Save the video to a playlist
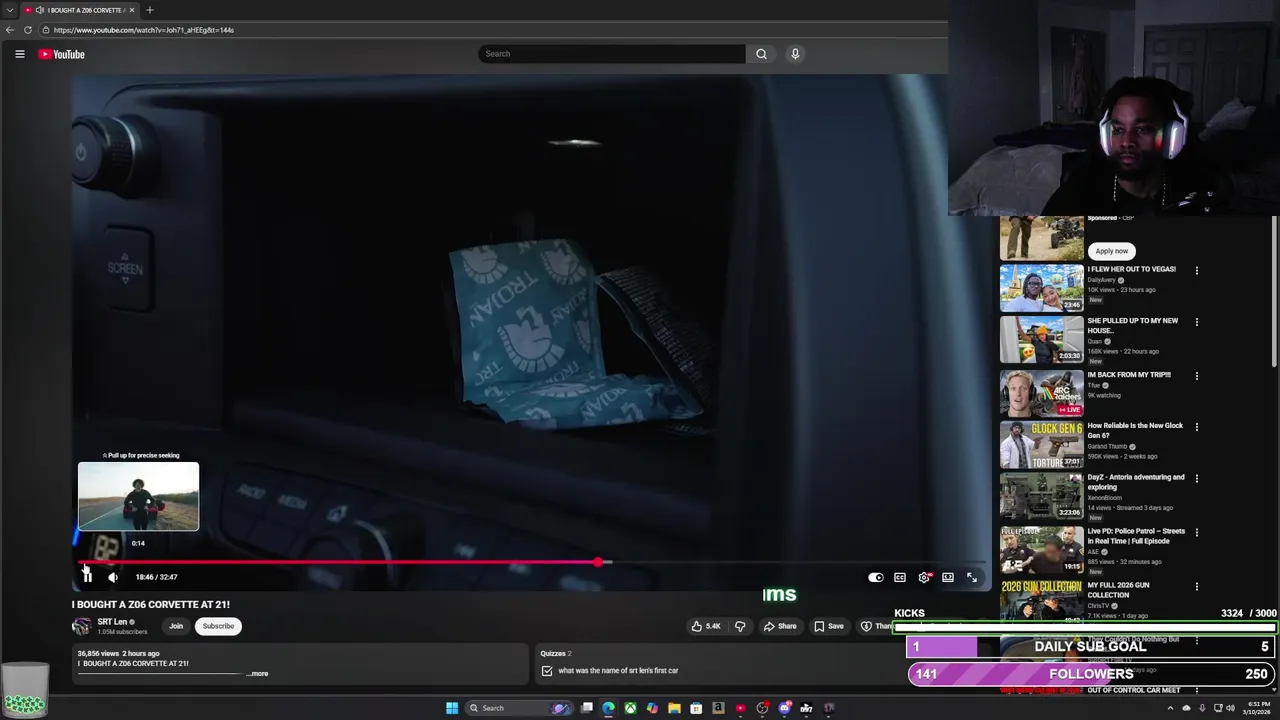The width and height of the screenshot is (1280, 720). (829, 626)
